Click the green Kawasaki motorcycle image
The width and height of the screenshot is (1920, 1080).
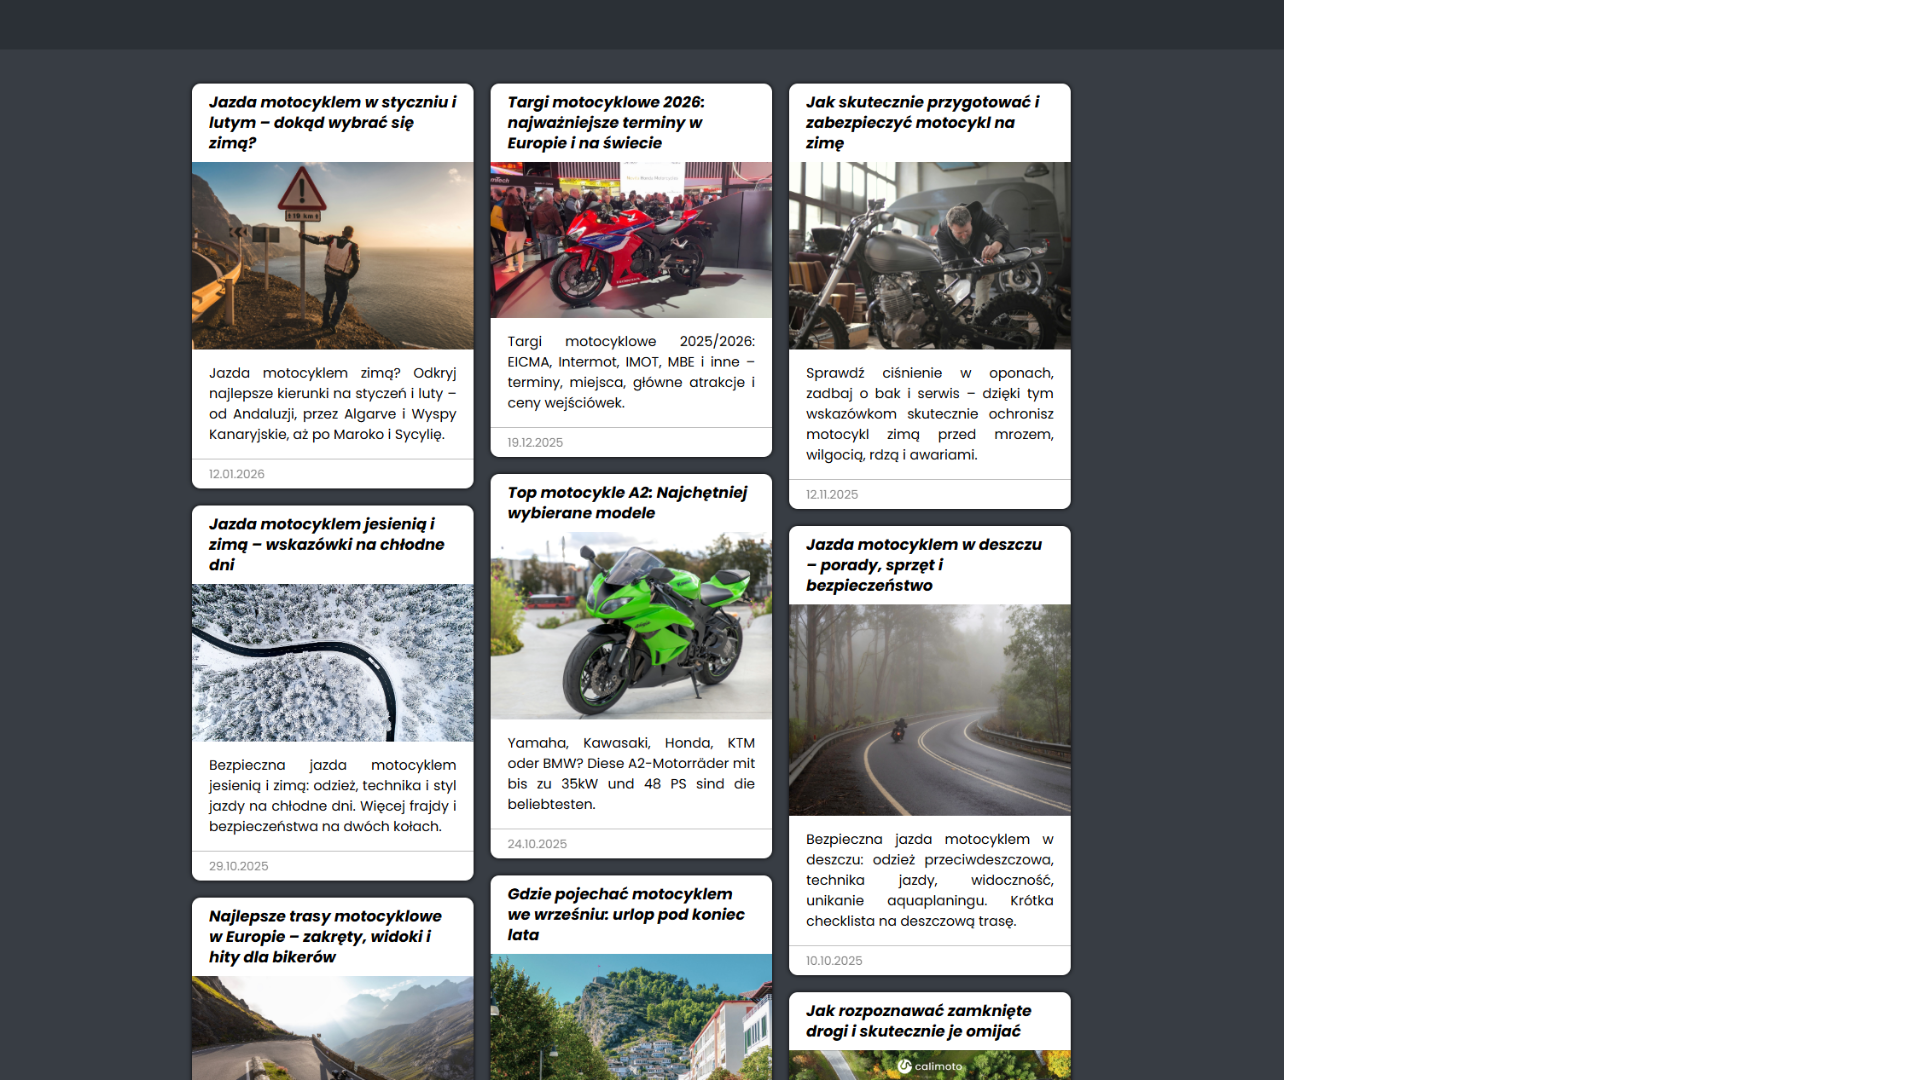(630, 625)
